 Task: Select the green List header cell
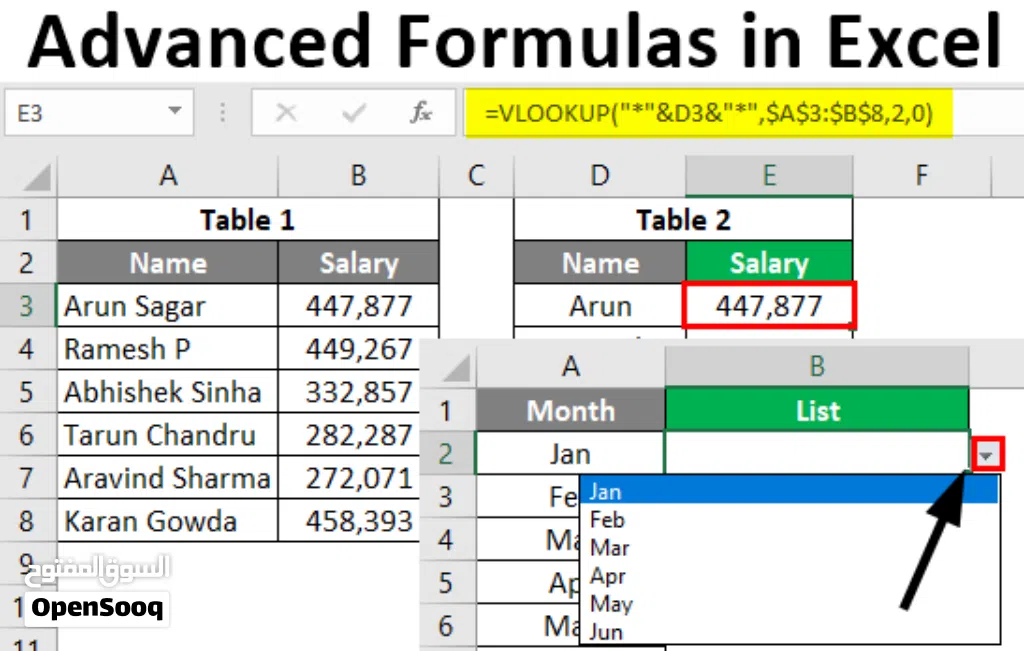[817, 411]
